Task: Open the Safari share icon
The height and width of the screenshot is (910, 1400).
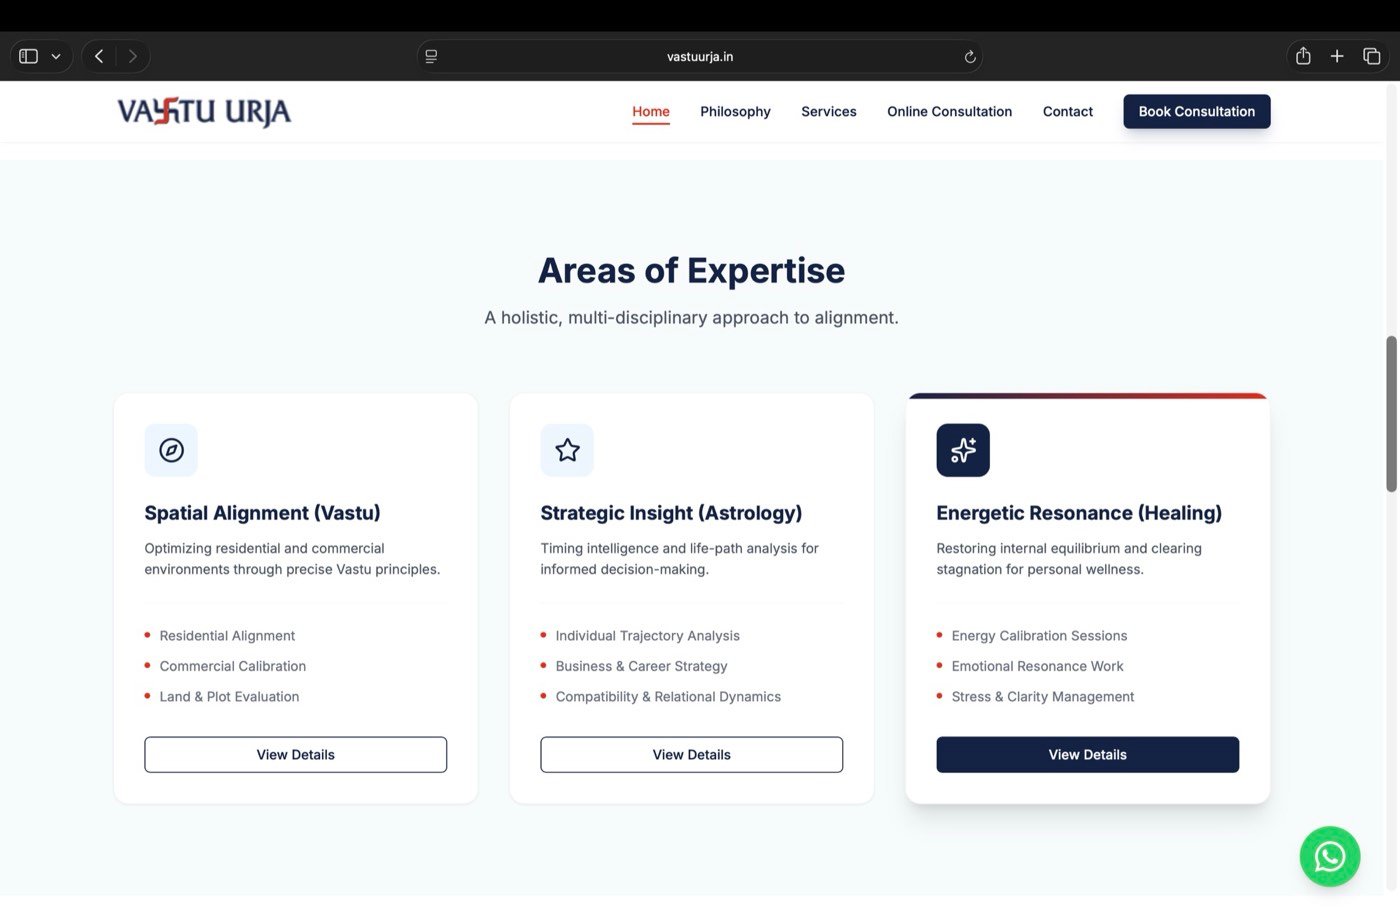Action: tap(1303, 56)
